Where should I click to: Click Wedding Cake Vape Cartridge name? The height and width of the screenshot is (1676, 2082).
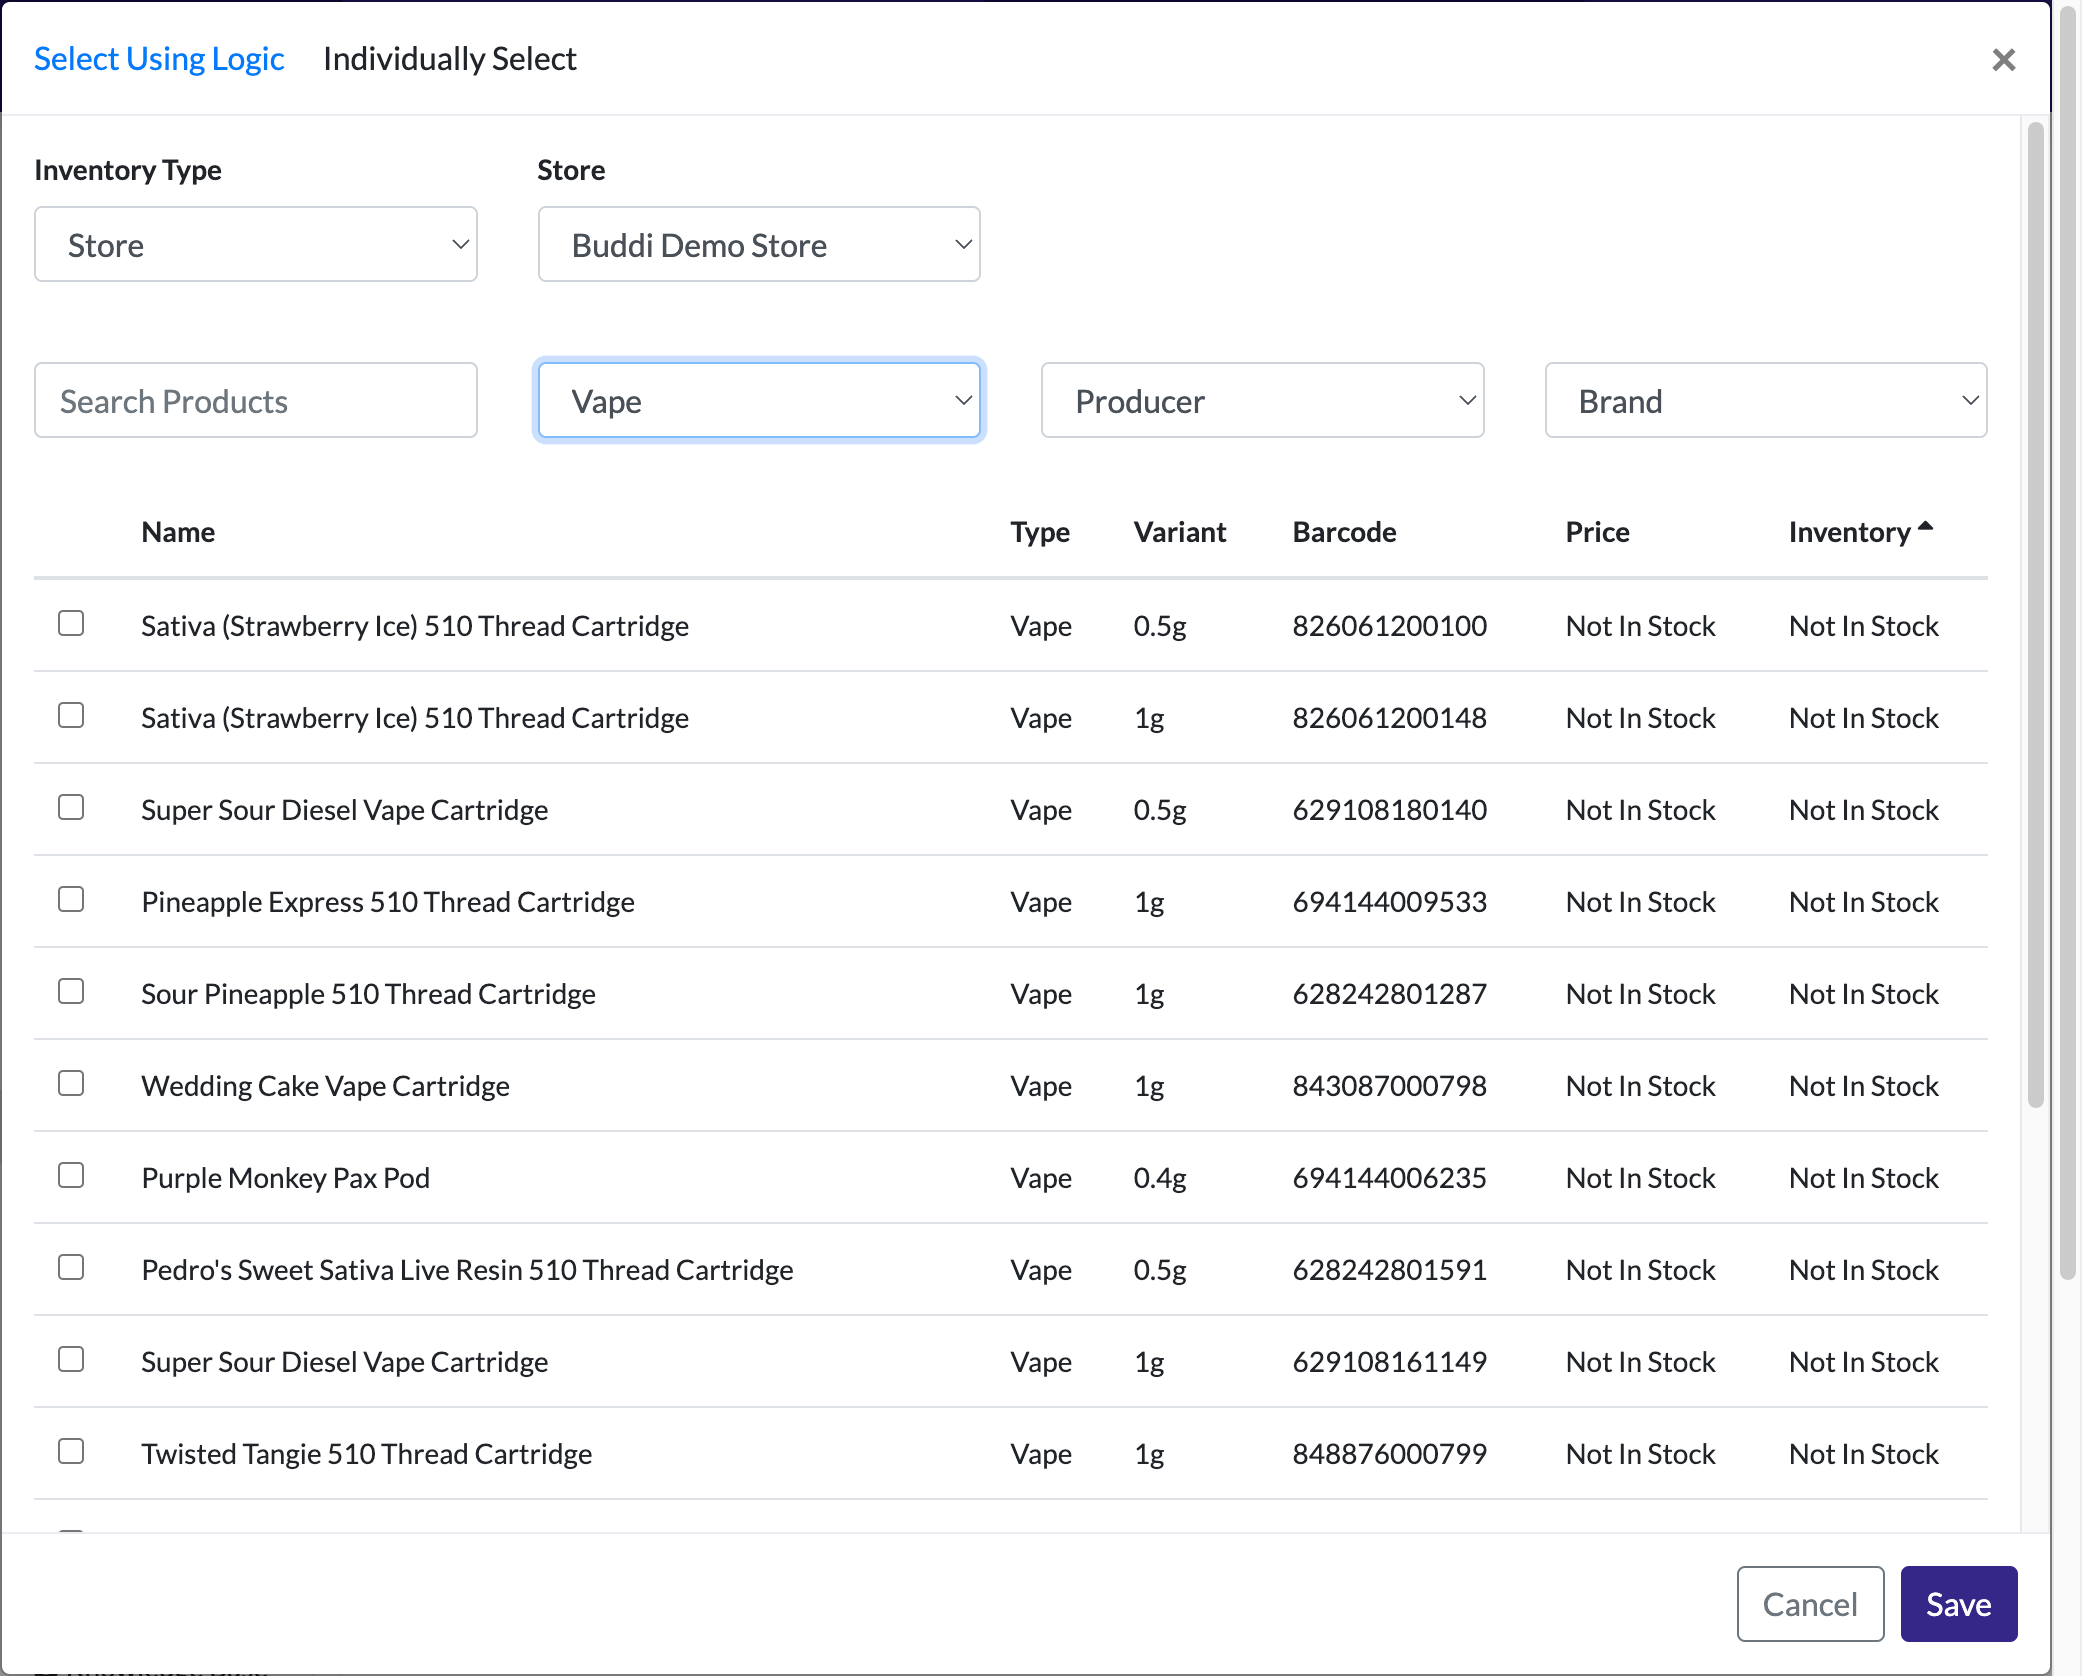pyautogui.click(x=325, y=1086)
